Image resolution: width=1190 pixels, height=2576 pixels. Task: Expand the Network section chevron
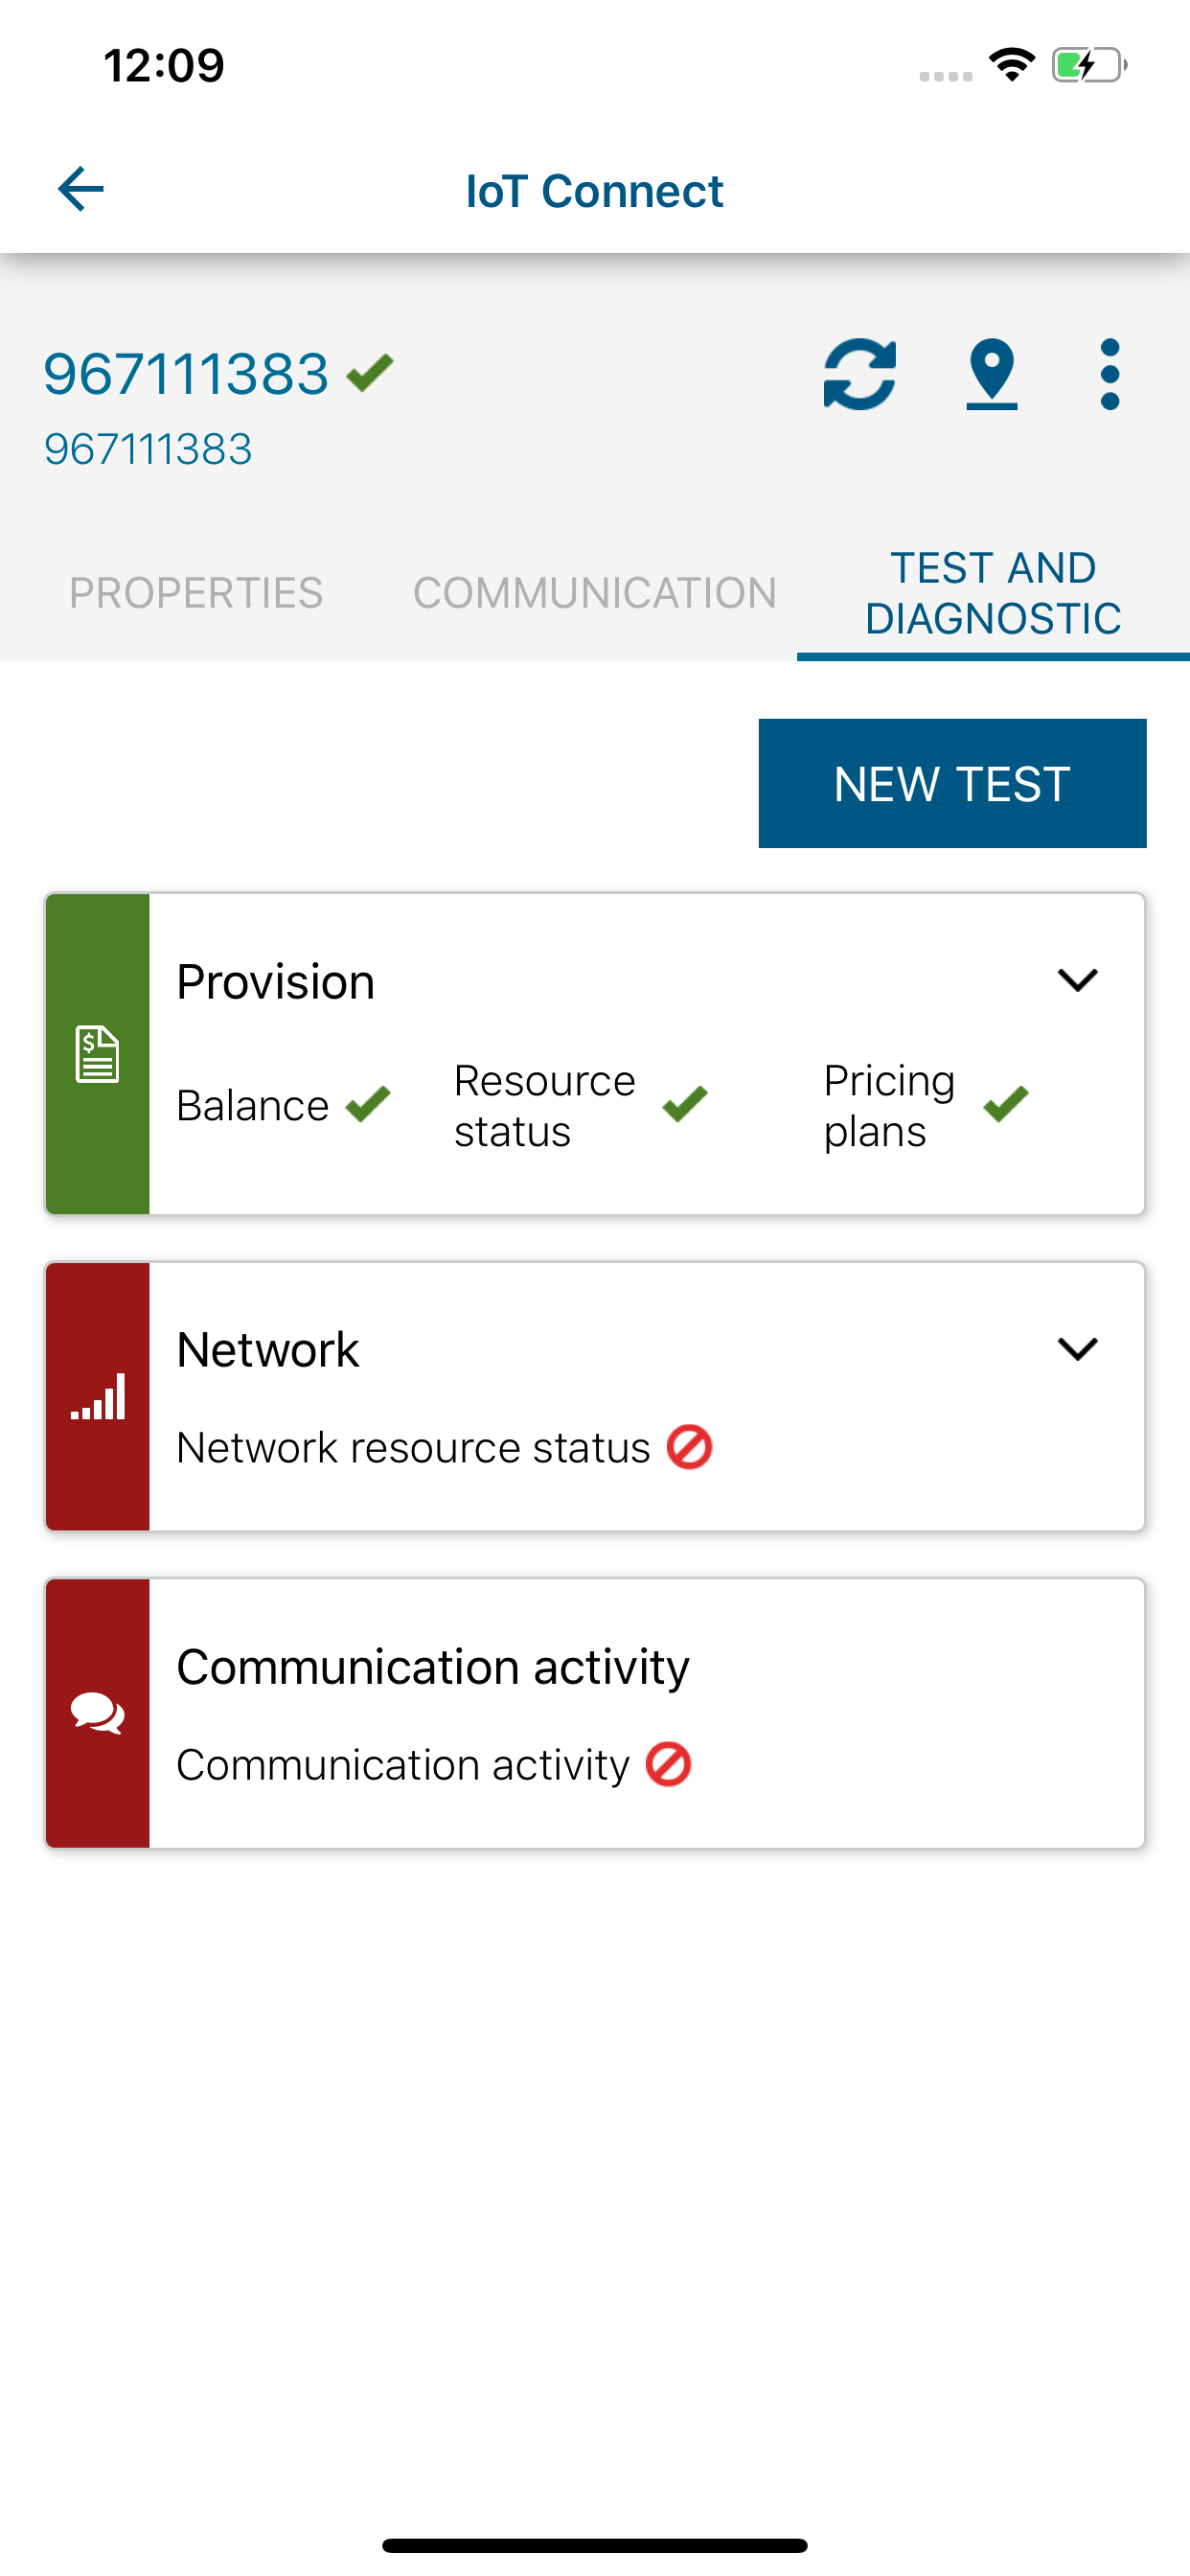coord(1077,1348)
